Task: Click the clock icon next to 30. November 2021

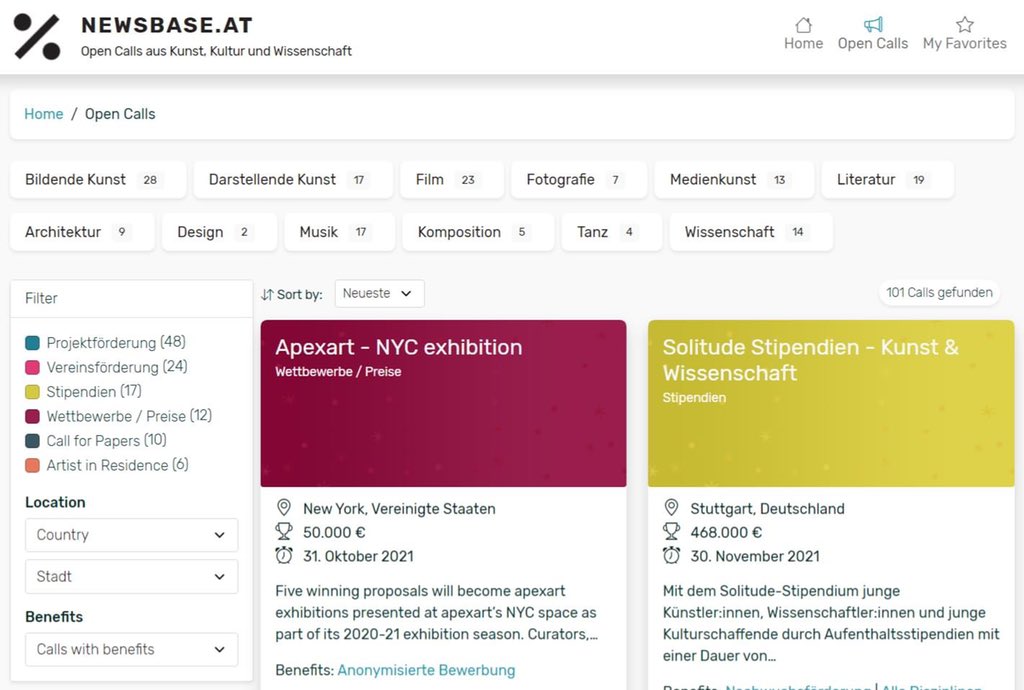Action: tap(671, 556)
